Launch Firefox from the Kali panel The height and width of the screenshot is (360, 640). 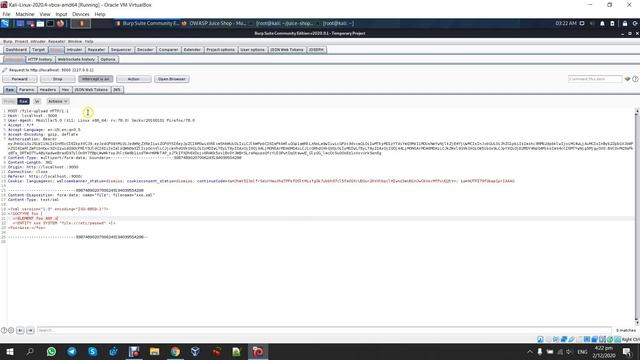tap(60, 24)
